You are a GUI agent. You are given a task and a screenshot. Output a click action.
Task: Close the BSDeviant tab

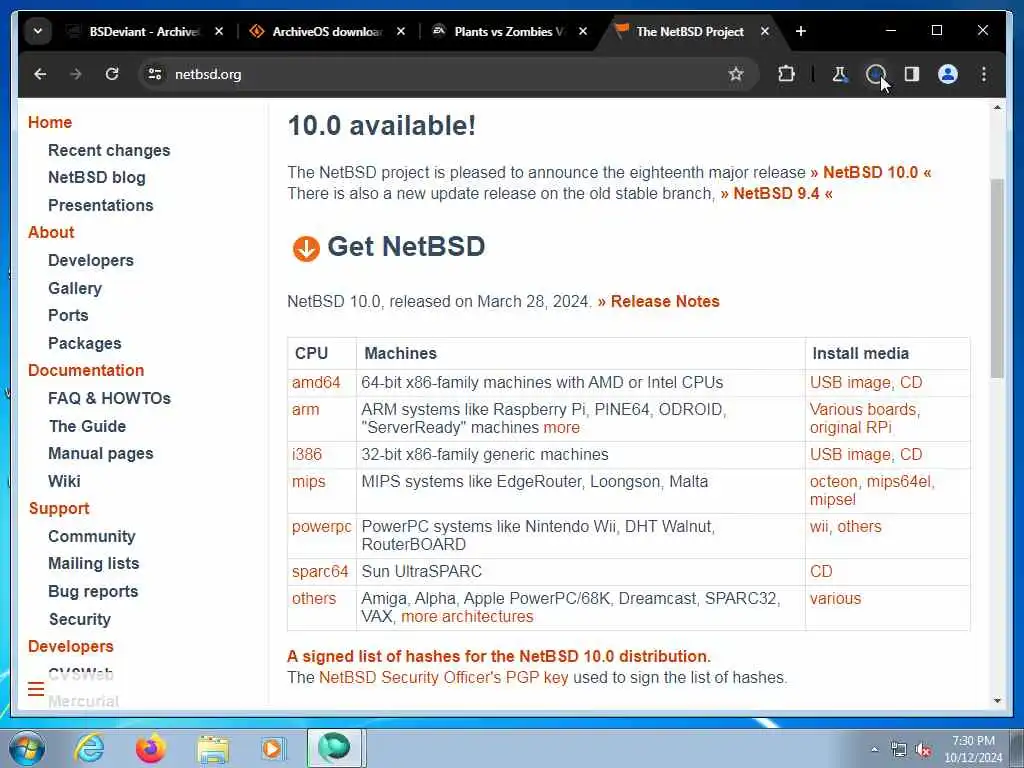[x=219, y=31]
